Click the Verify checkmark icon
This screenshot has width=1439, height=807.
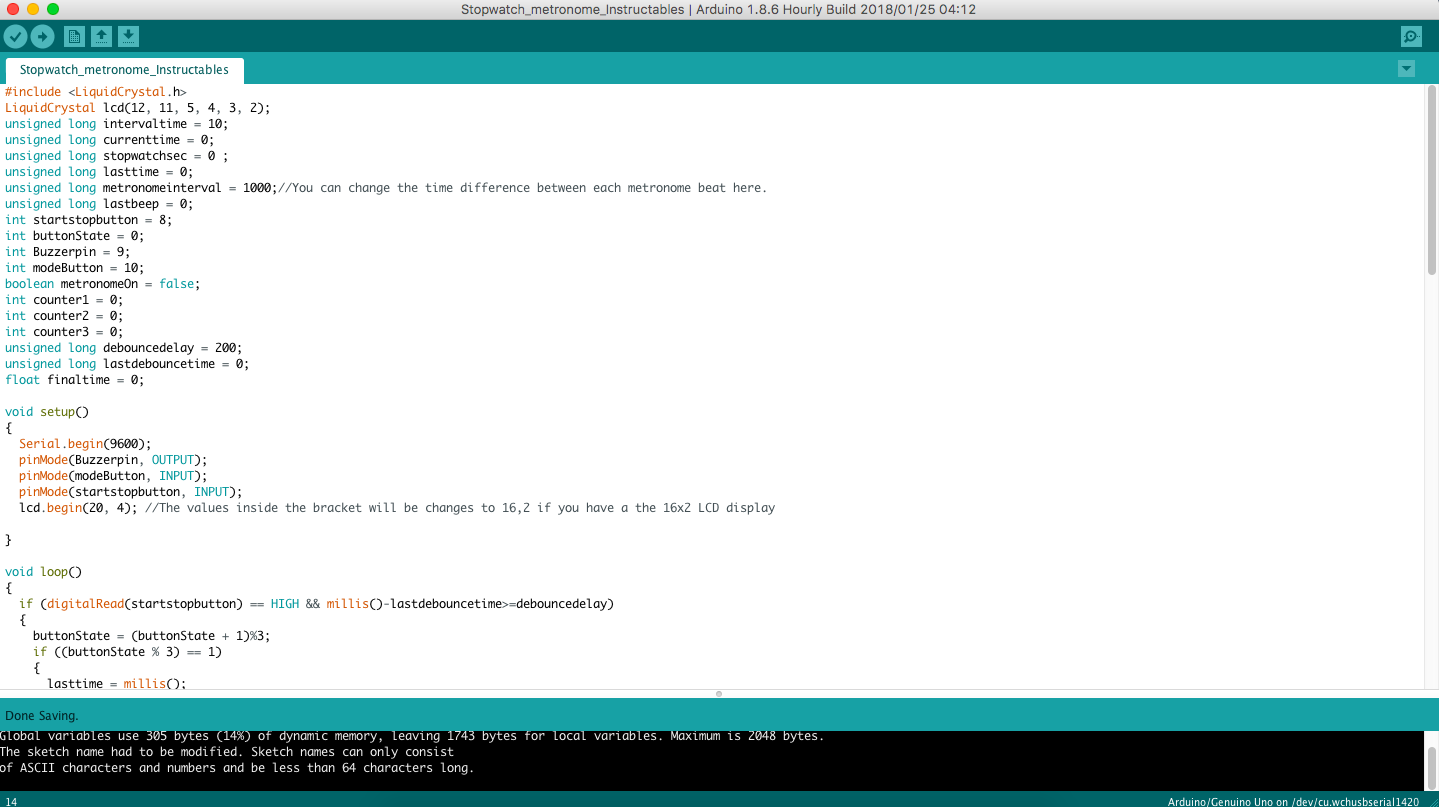[x=15, y=37]
